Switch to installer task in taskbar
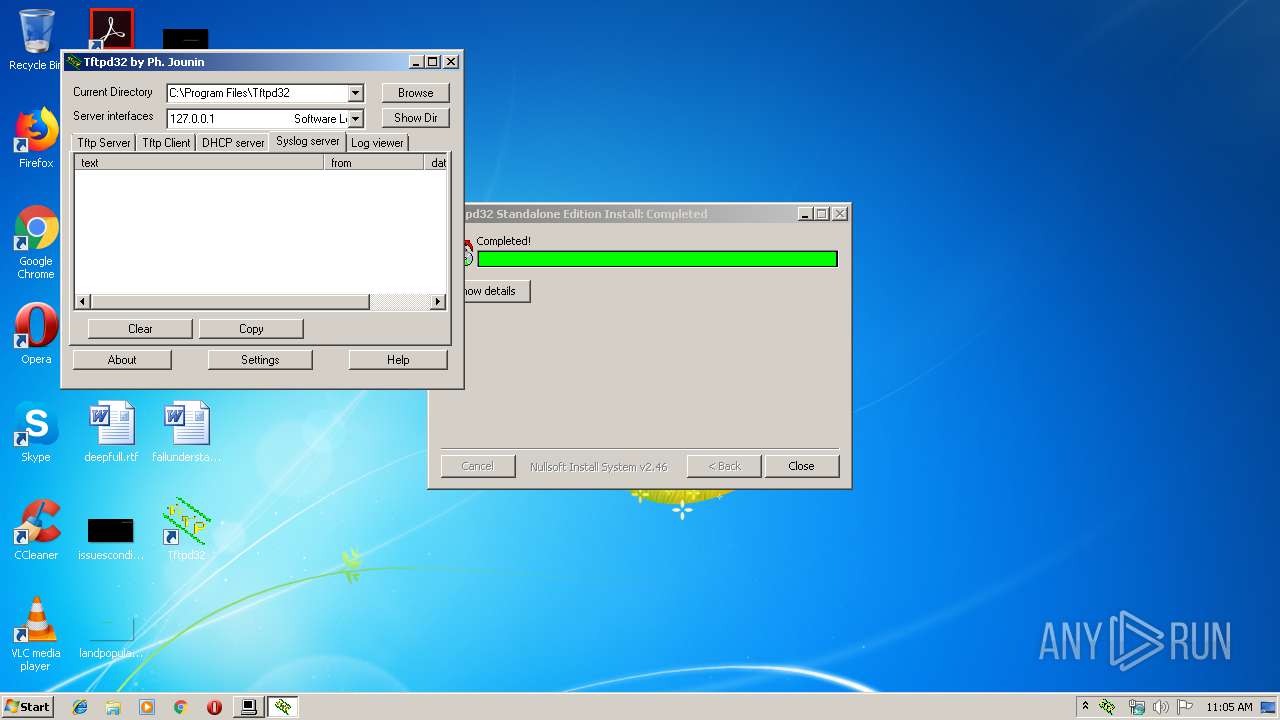The height and width of the screenshot is (720, 1280). click(x=248, y=707)
